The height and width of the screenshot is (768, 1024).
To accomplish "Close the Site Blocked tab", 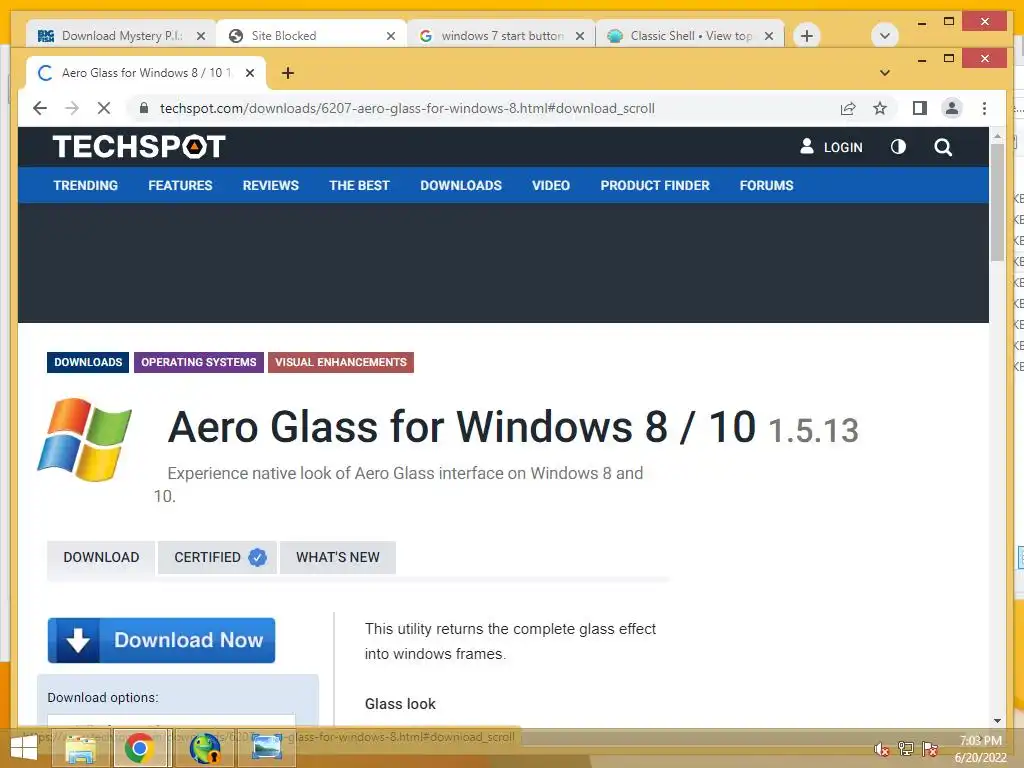I will [391, 36].
